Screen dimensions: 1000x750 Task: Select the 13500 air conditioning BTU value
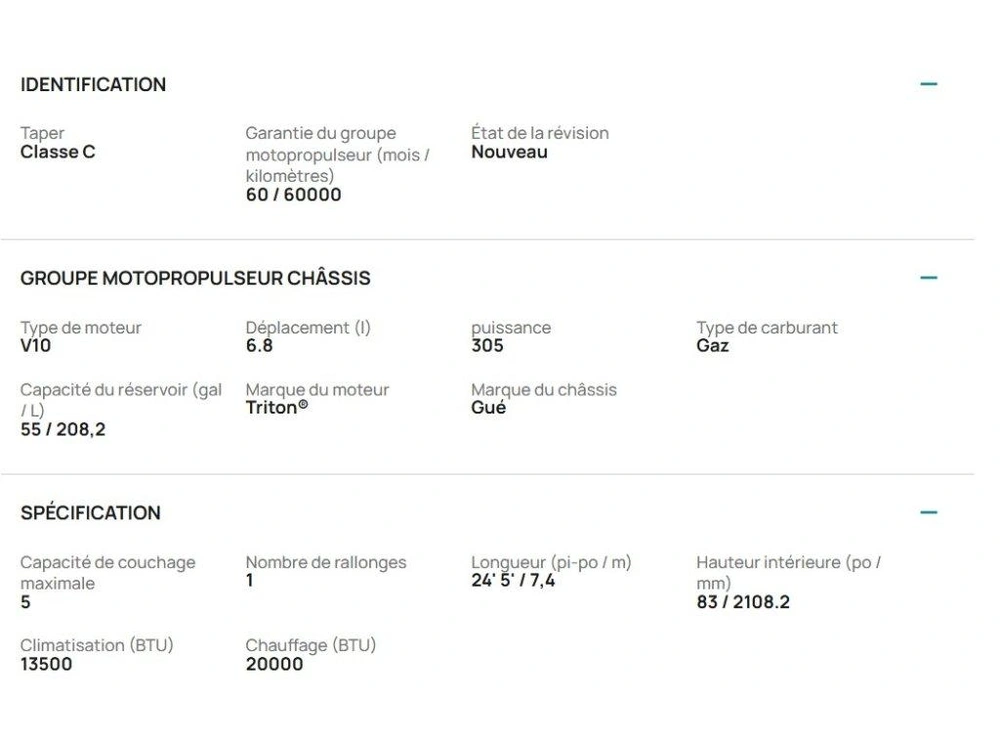(x=46, y=664)
